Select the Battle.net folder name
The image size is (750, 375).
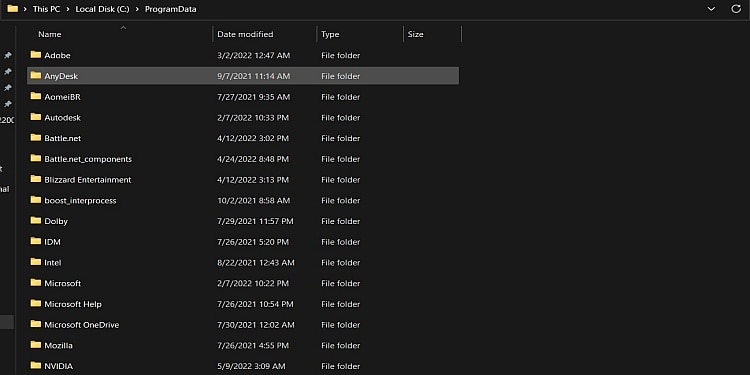click(63, 138)
